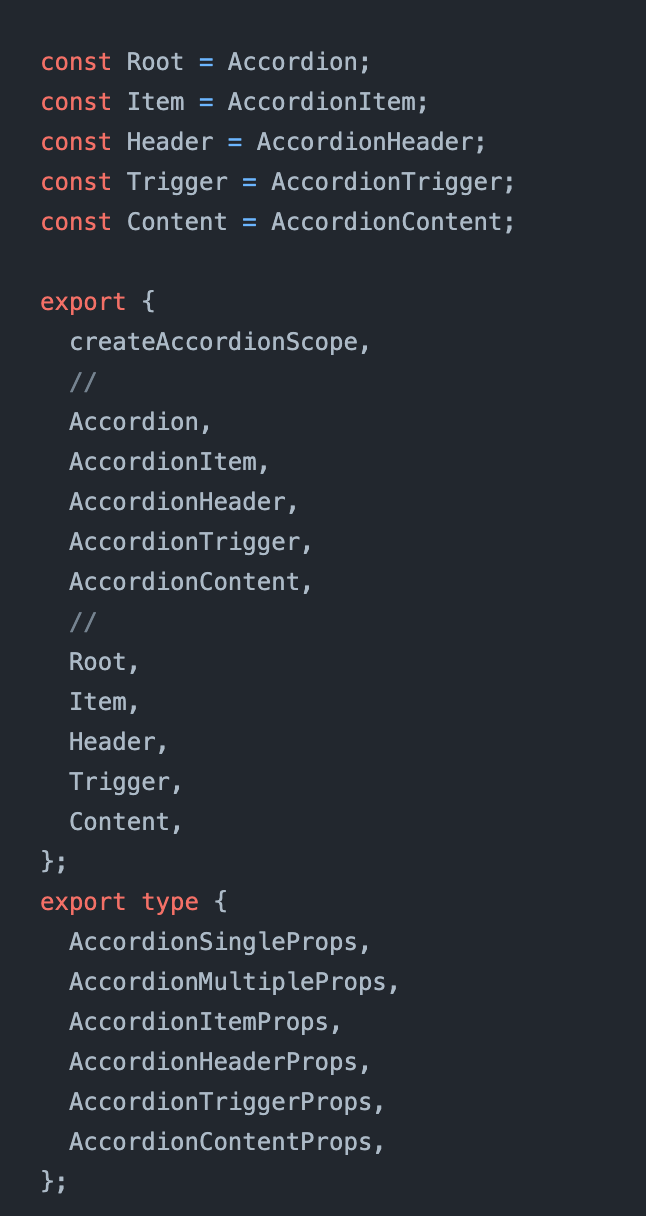
Task: Click the const keyword before Root
Action: 76,62
